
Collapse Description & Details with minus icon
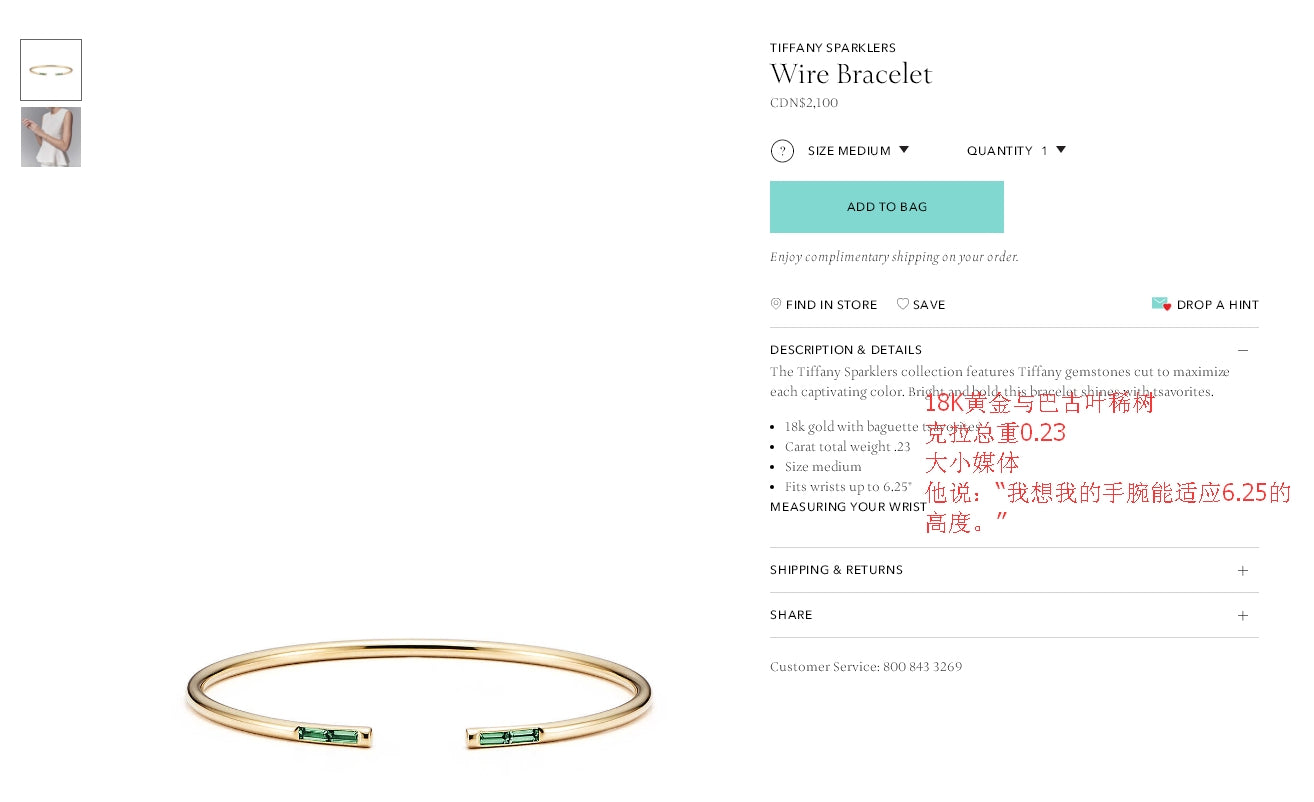pos(1243,350)
